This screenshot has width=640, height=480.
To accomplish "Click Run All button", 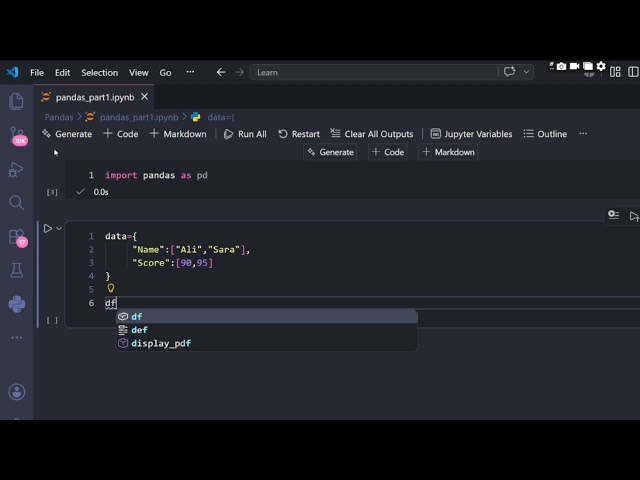I will [245, 134].
